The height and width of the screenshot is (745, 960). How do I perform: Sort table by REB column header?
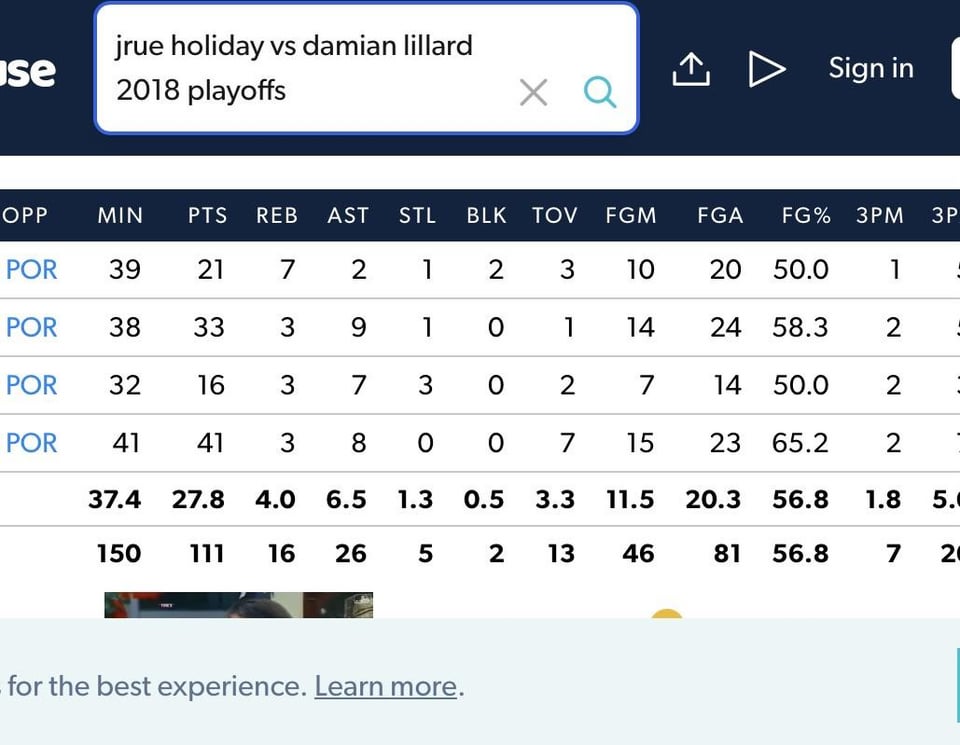[277, 215]
